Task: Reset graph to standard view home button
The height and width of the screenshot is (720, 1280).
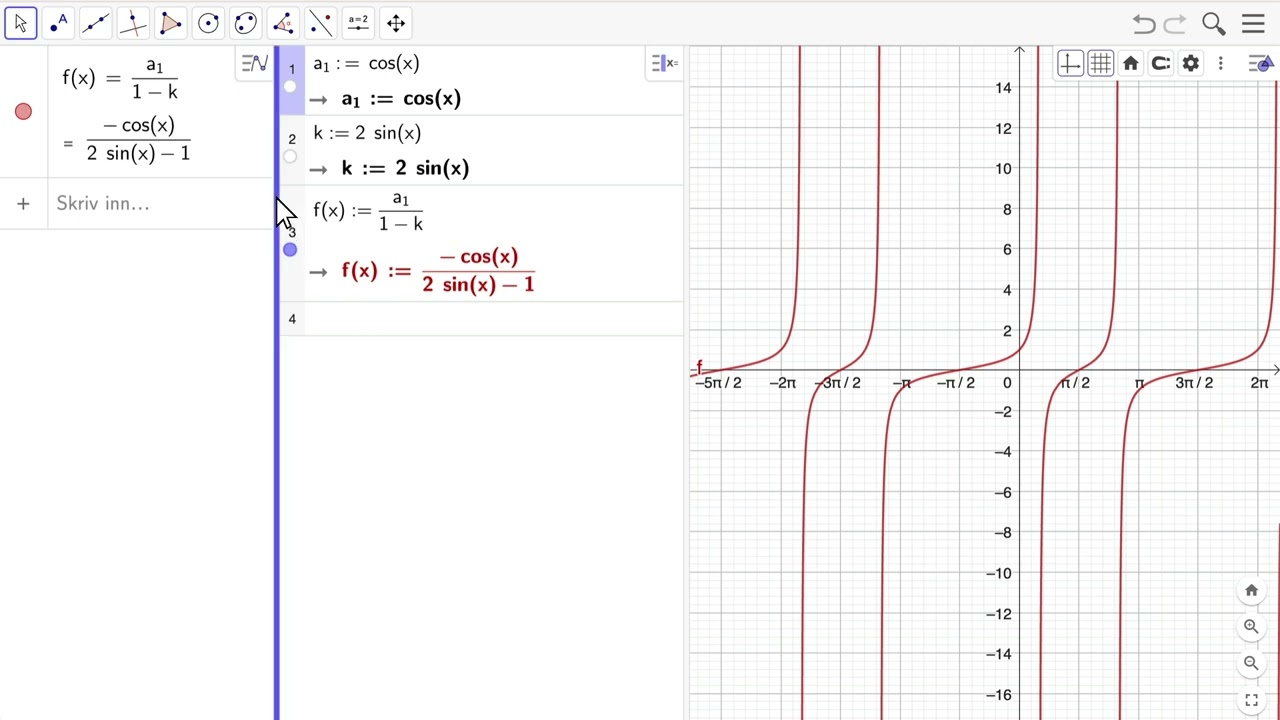Action: [1251, 591]
